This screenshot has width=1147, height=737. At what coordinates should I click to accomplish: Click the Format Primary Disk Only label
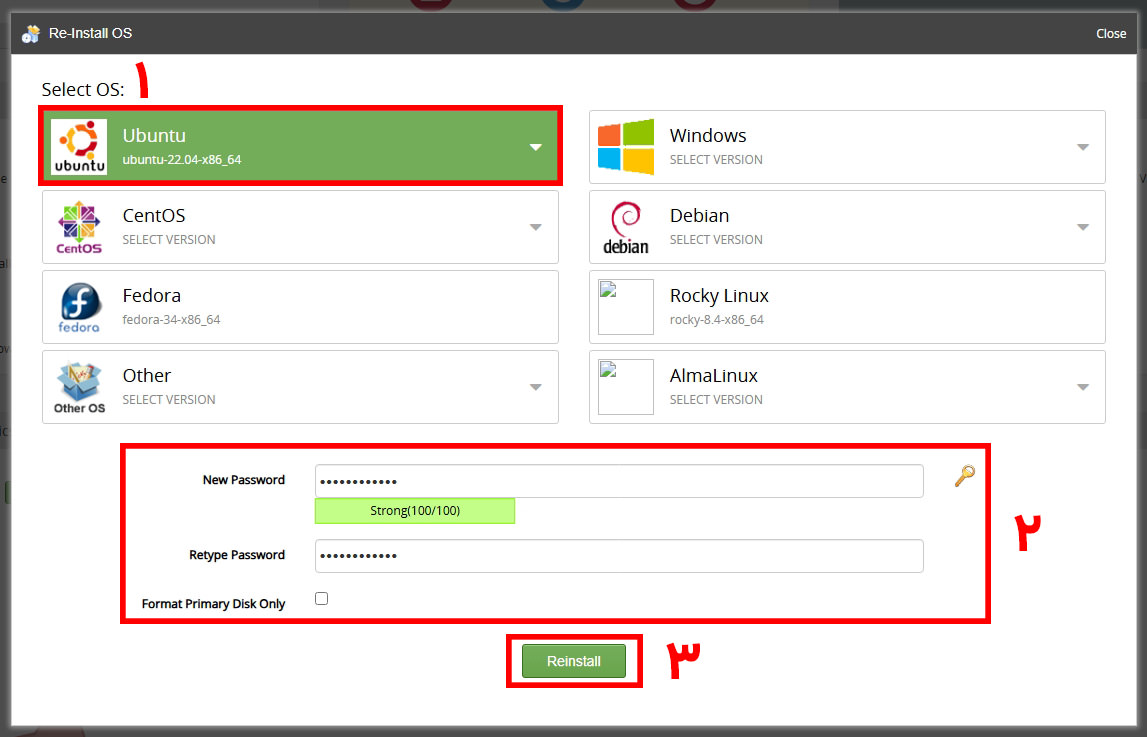pos(214,604)
